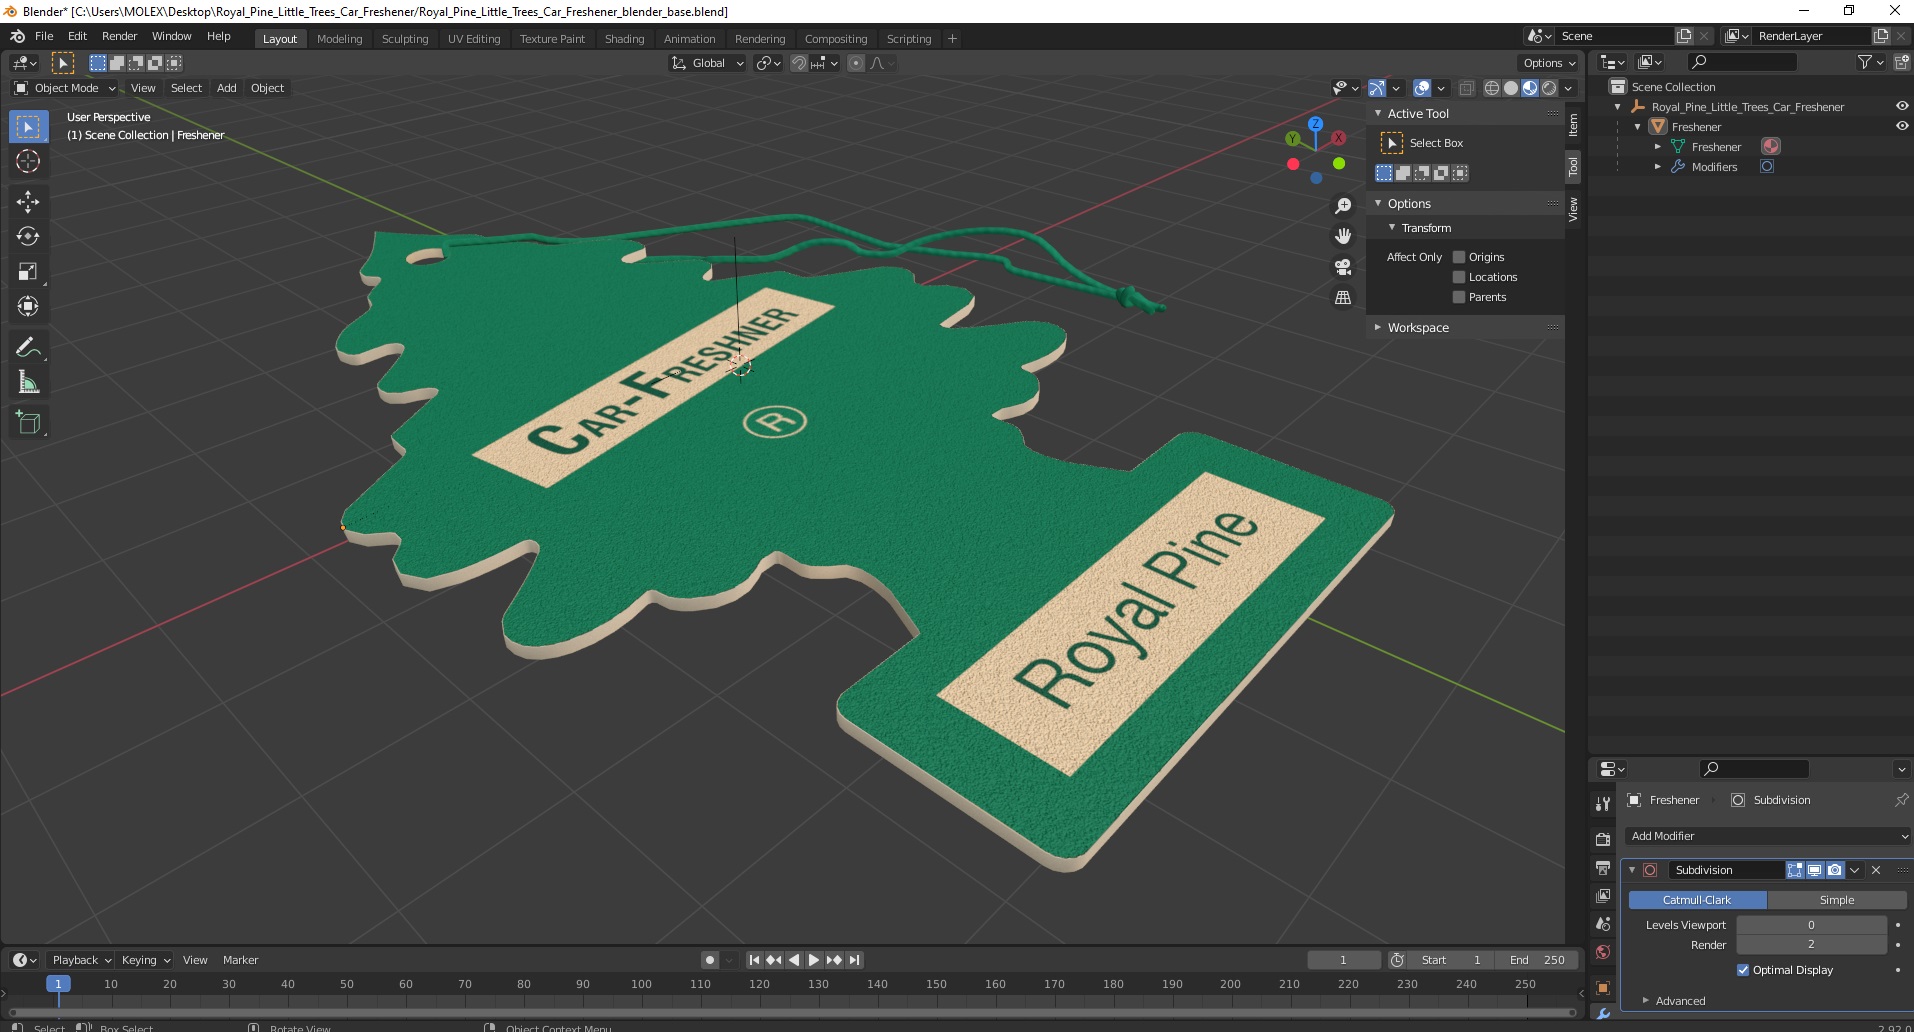
Task: Open the Output properties tab icon
Action: (x=1603, y=867)
